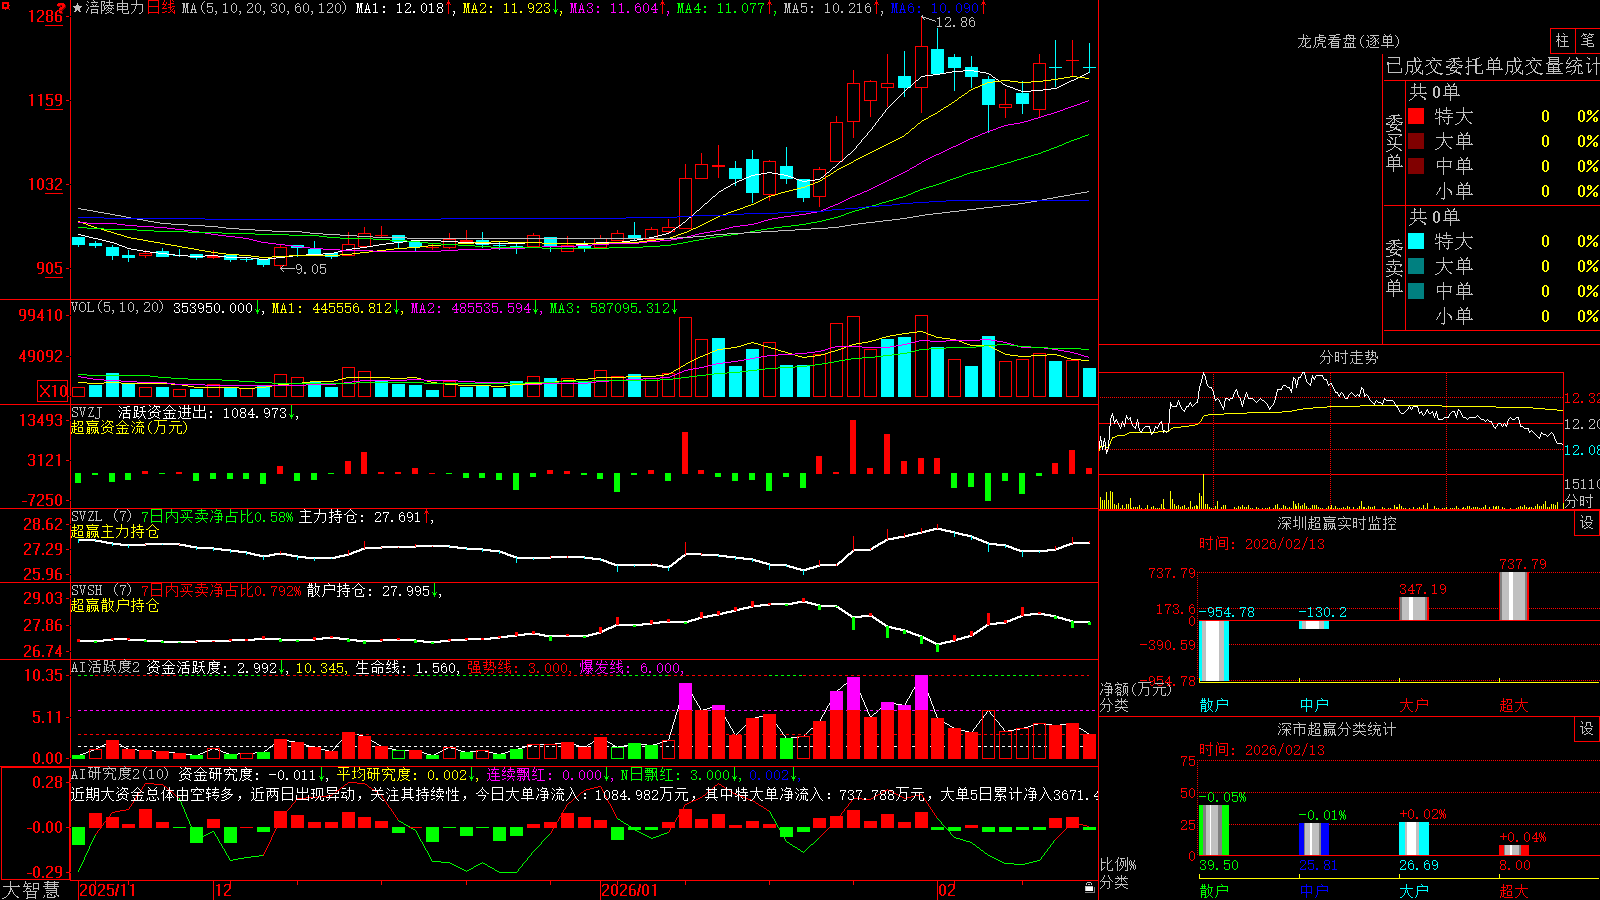Click the stock name 涪陵电力
Viewport: 1600px width, 900px height.
click(x=115, y=8)
